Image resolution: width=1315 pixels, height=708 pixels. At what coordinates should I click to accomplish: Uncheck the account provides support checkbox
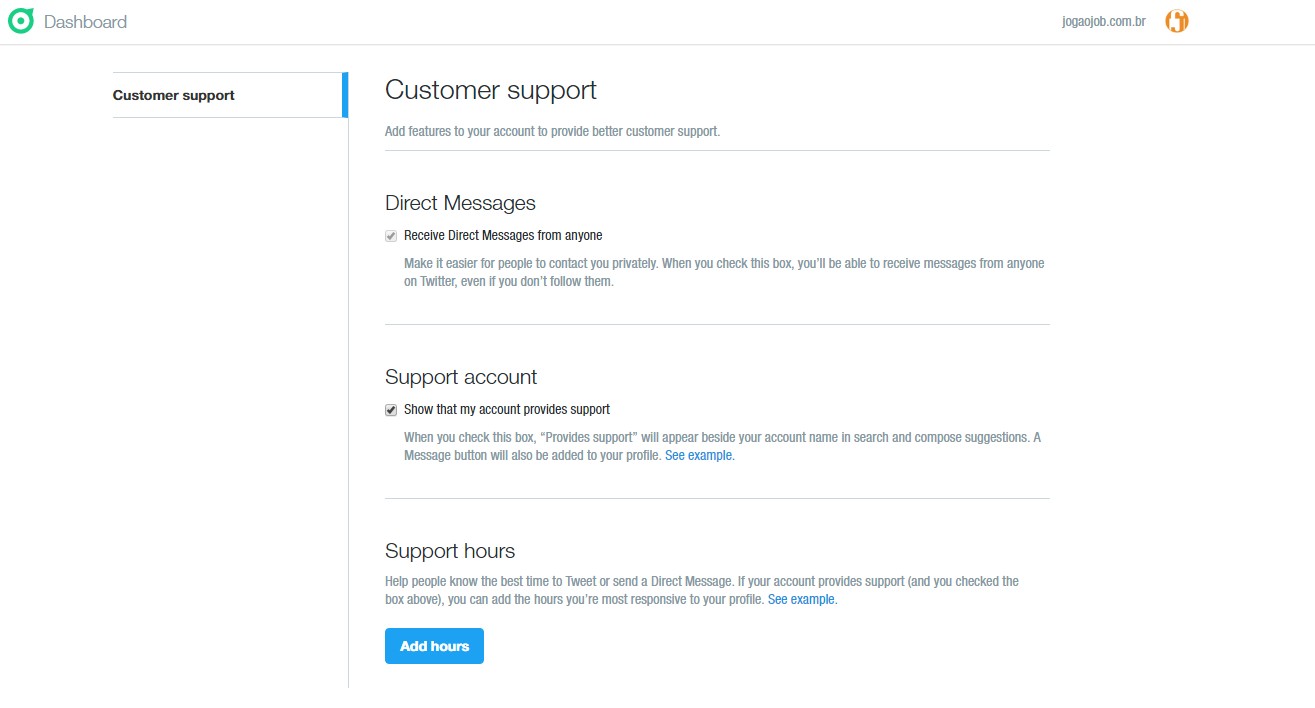point(391,410)
